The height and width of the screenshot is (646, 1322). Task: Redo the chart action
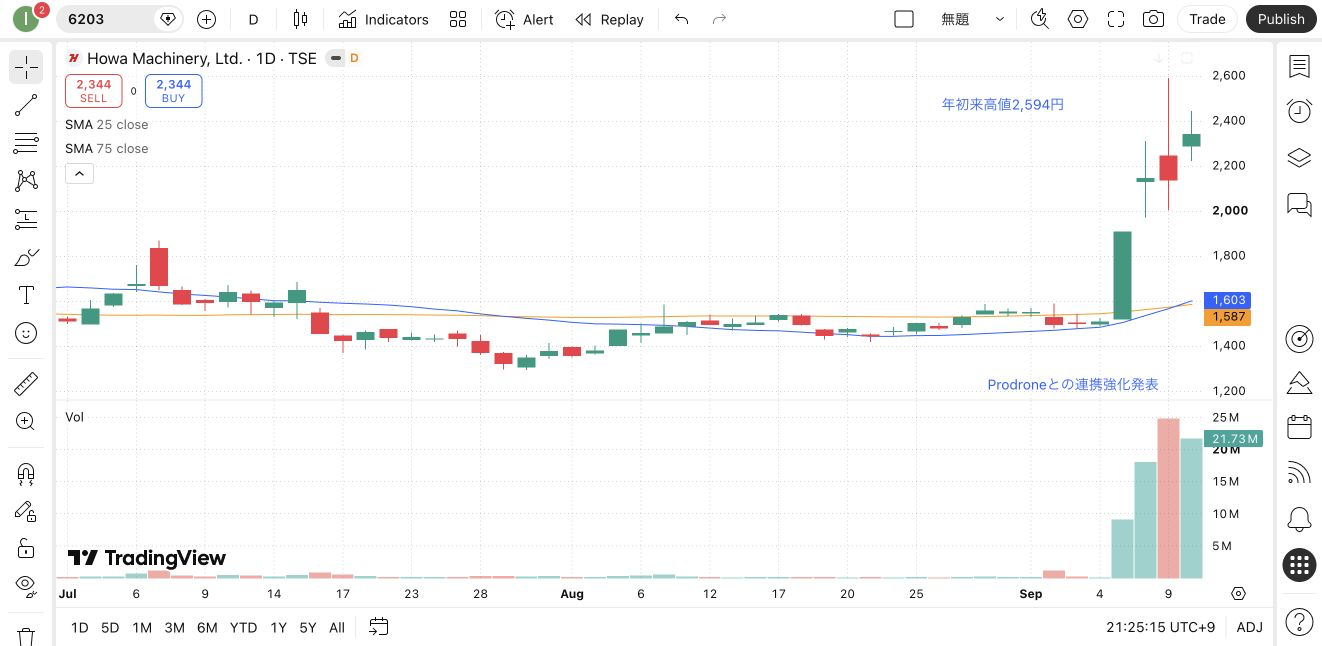click(719, 19)
